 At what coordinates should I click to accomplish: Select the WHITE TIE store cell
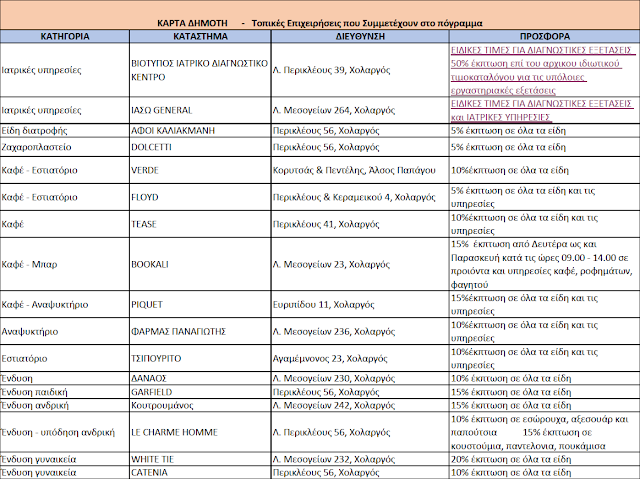(x=200, y=459)
